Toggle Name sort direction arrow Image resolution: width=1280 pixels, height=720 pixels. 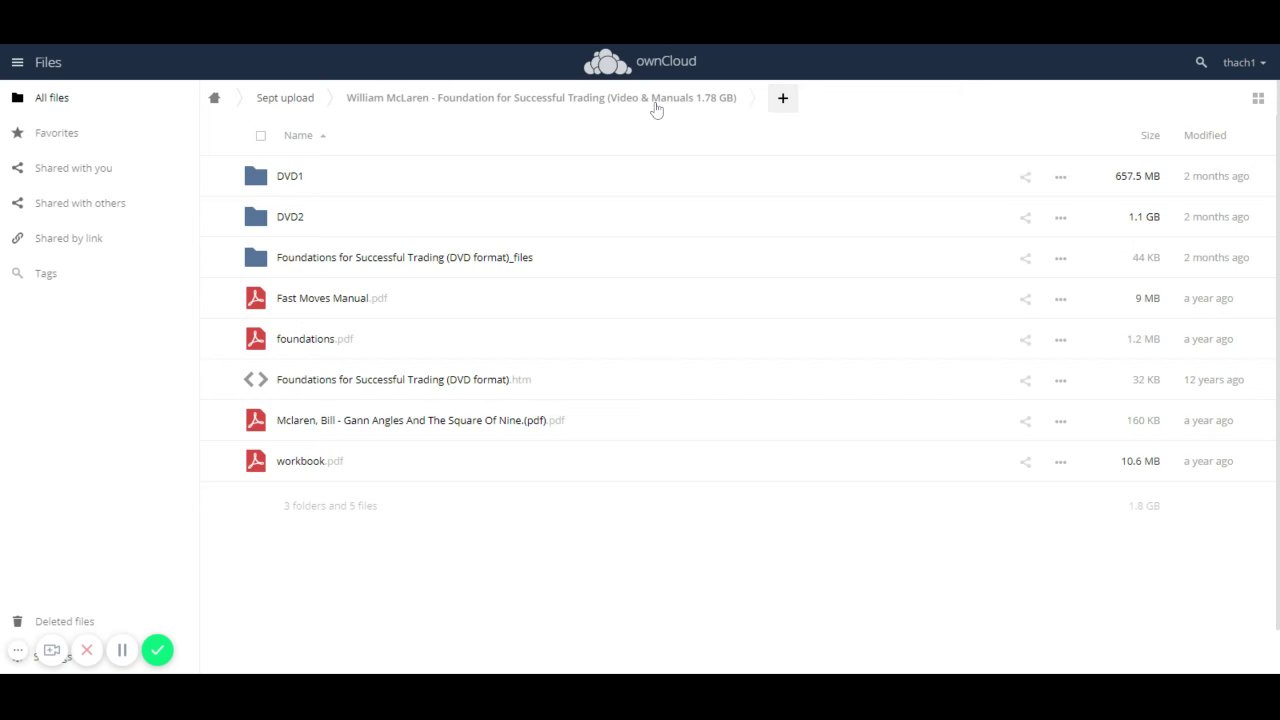click(x=322, y=136)
